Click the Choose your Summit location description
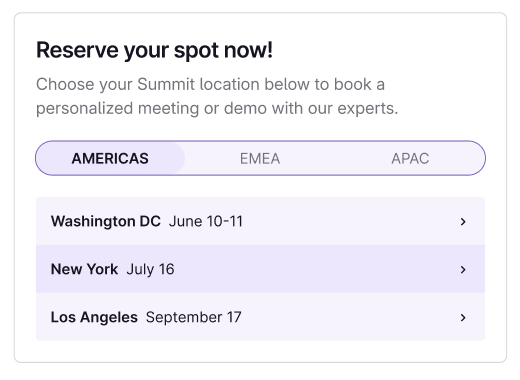 [x=217, y=96]
